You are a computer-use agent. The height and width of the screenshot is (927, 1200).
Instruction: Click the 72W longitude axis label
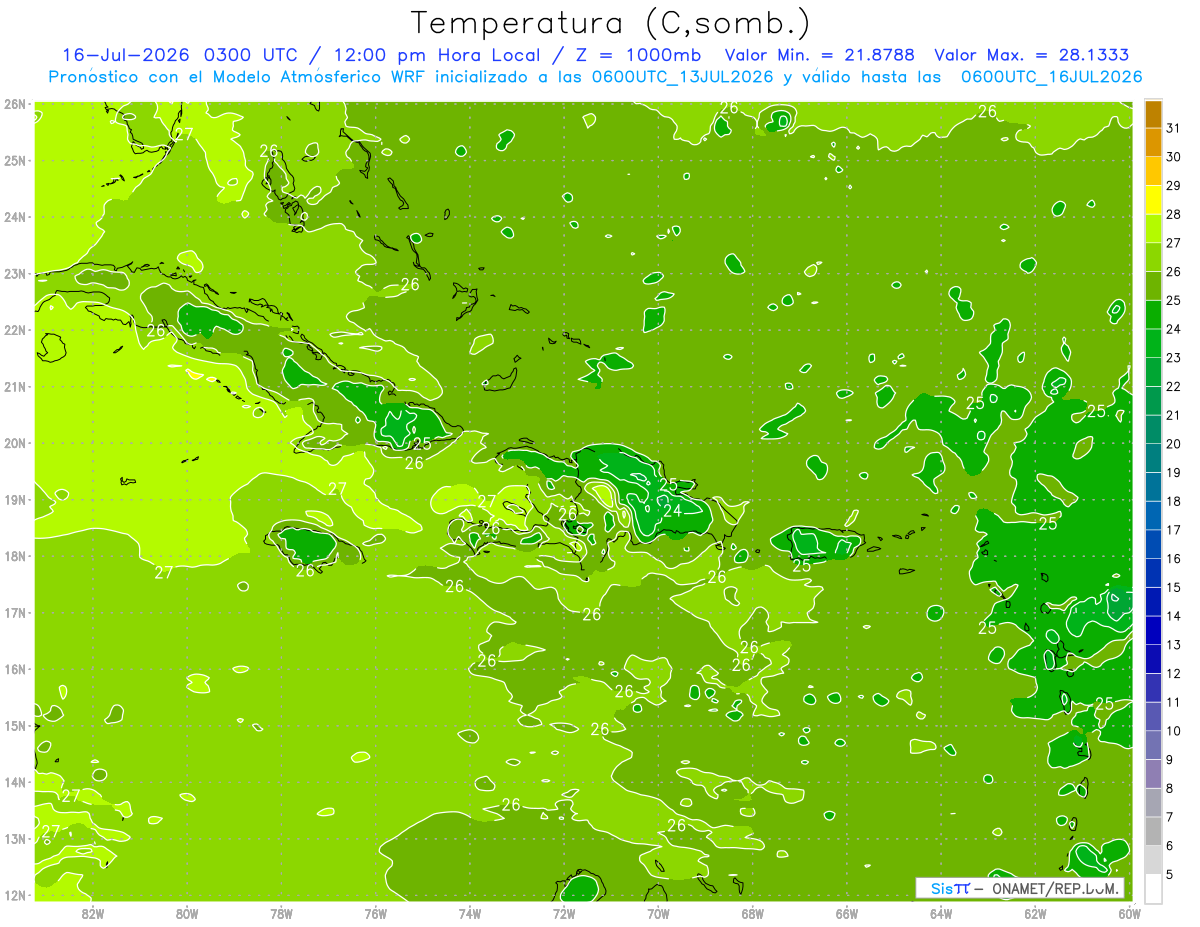pos(564,913)
